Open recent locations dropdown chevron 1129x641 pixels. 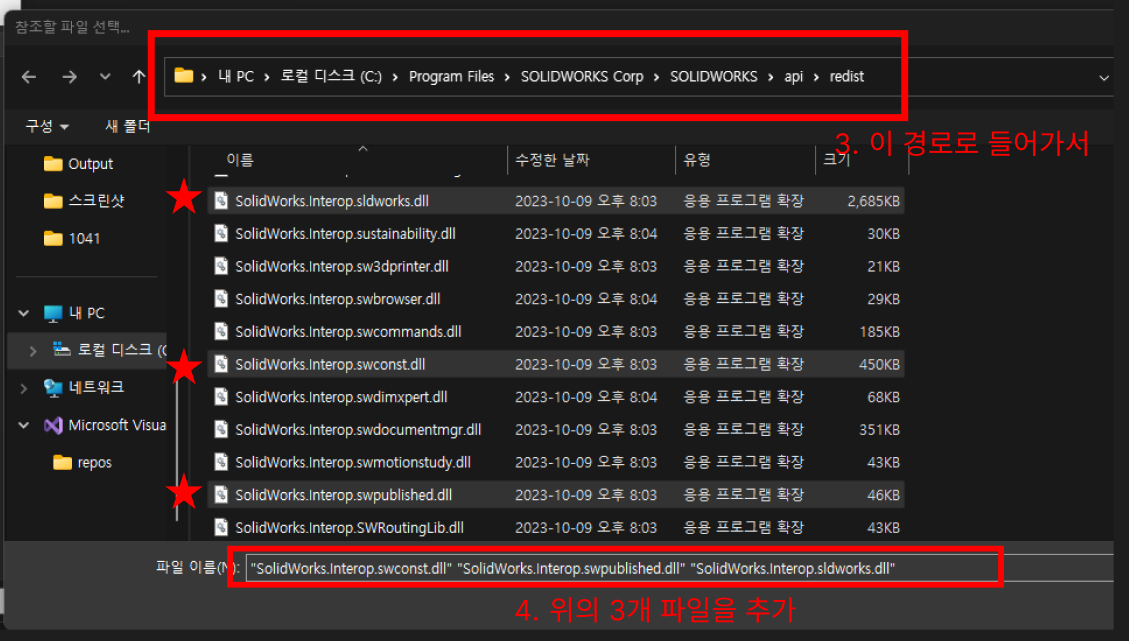(x=105, y=76)
